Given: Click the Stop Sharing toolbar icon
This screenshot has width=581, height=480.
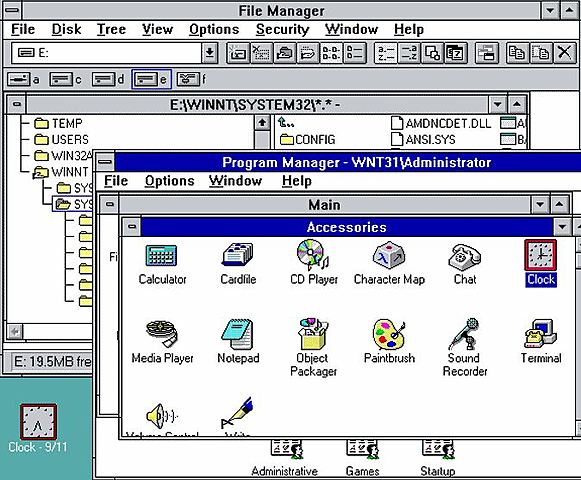Looking at the screenshot, I should (x=308, y=53).
